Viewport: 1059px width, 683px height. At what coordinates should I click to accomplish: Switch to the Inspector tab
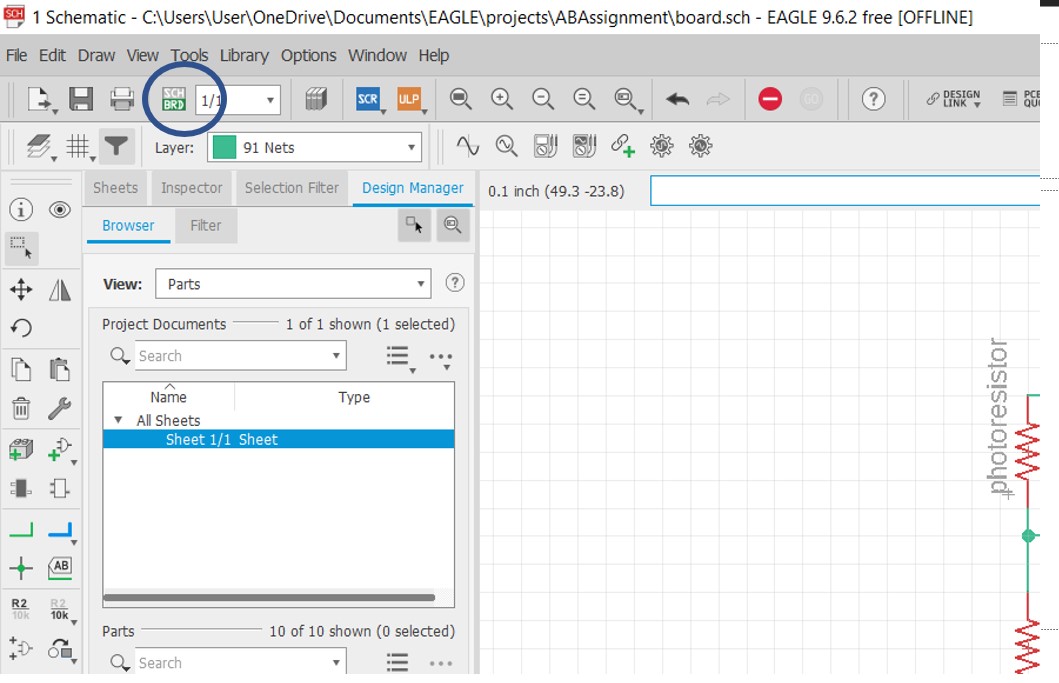(191, 188)
